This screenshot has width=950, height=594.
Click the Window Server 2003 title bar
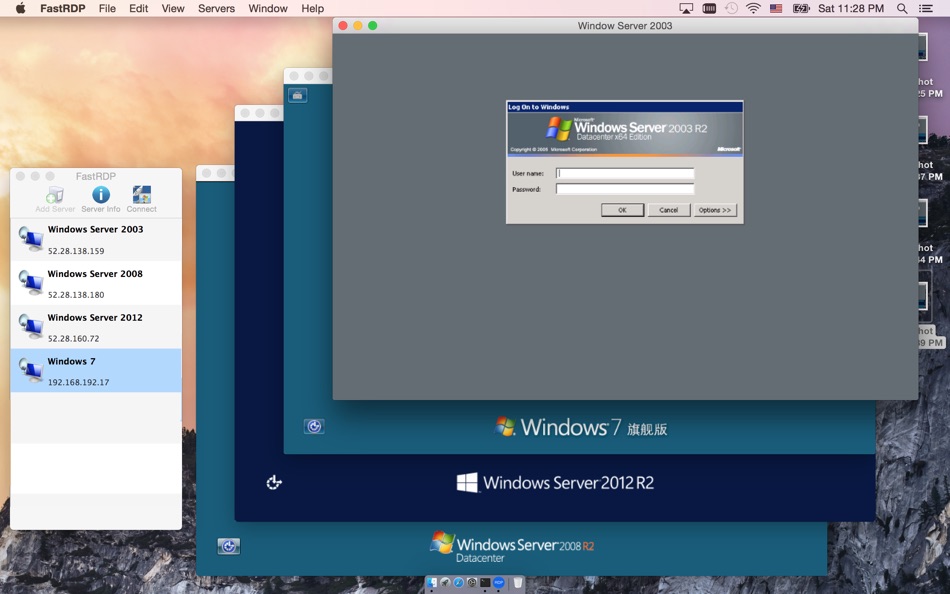coord(625,25)
